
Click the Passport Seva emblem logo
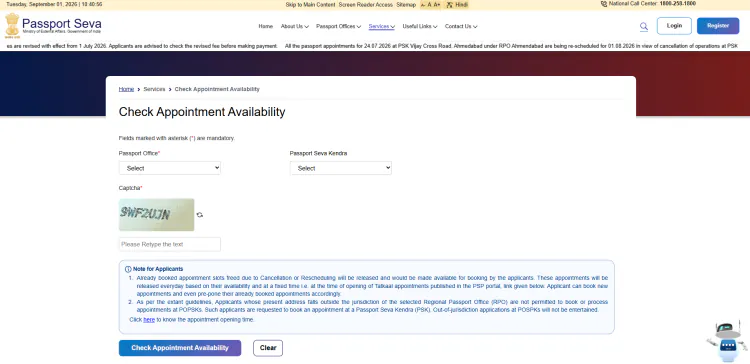coord(12,25)
